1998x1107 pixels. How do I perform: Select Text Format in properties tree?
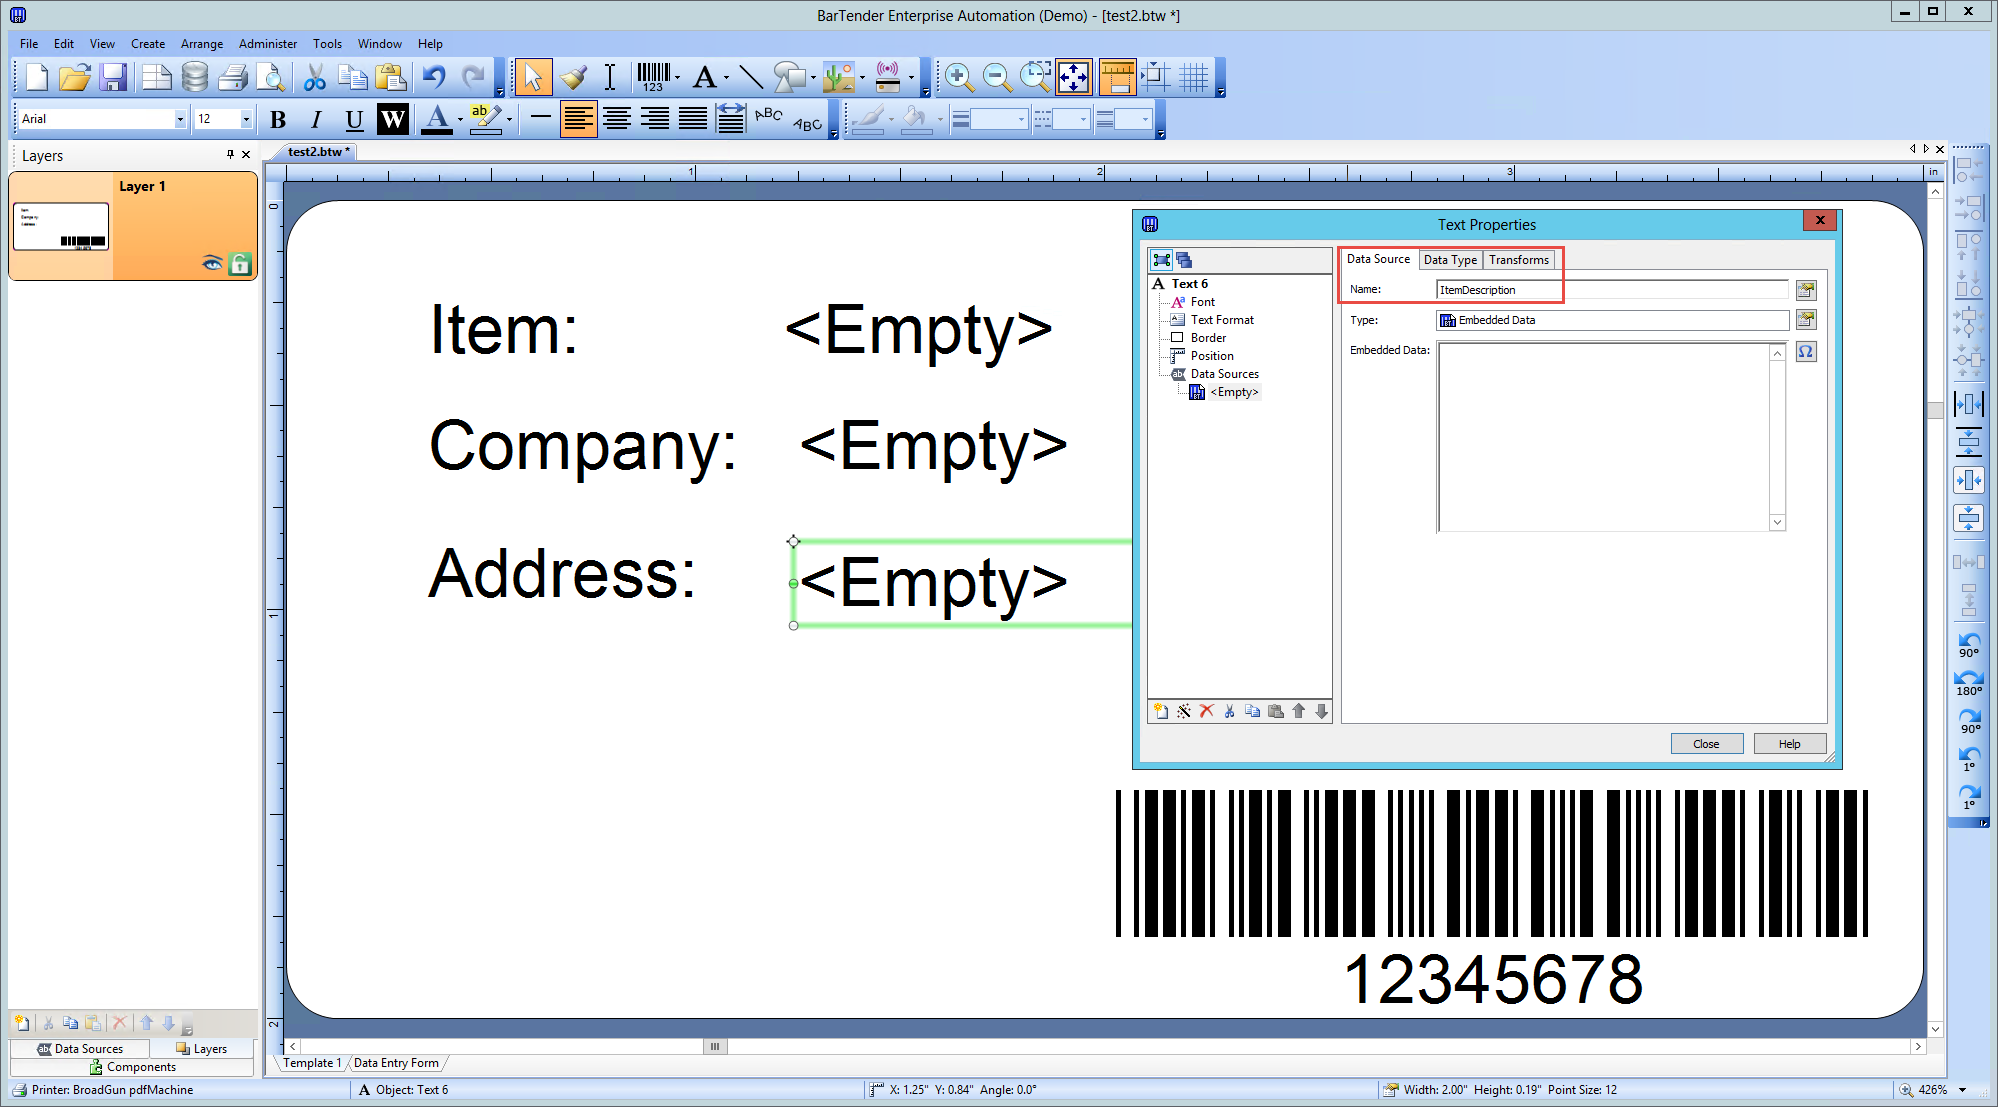pyautogui.click(x=1222, y=320)
